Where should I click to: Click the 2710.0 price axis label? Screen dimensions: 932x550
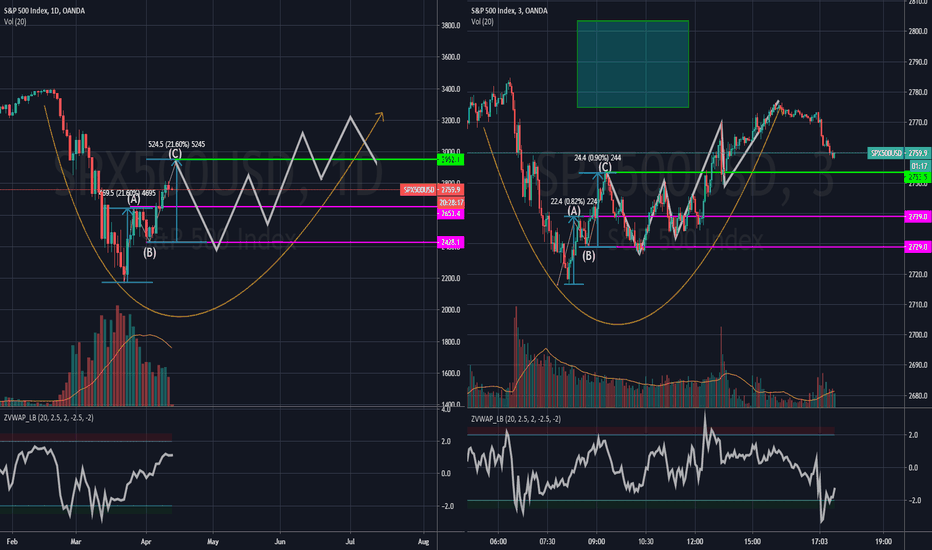point(918,305)
